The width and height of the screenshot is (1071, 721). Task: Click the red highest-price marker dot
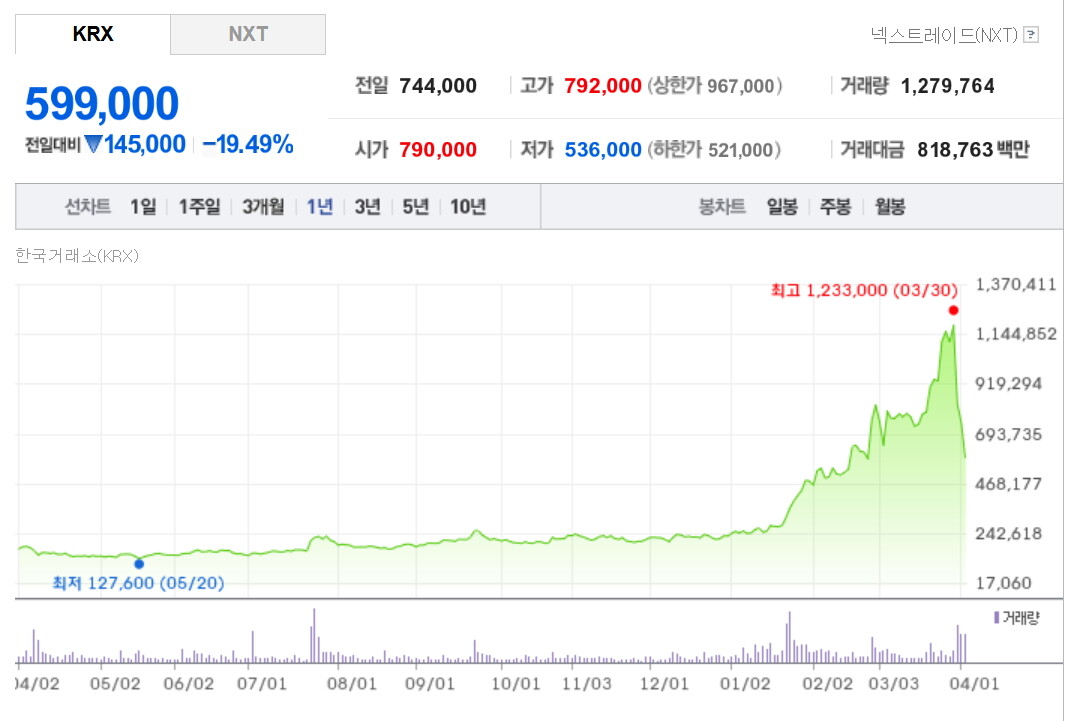click(953, 310)
